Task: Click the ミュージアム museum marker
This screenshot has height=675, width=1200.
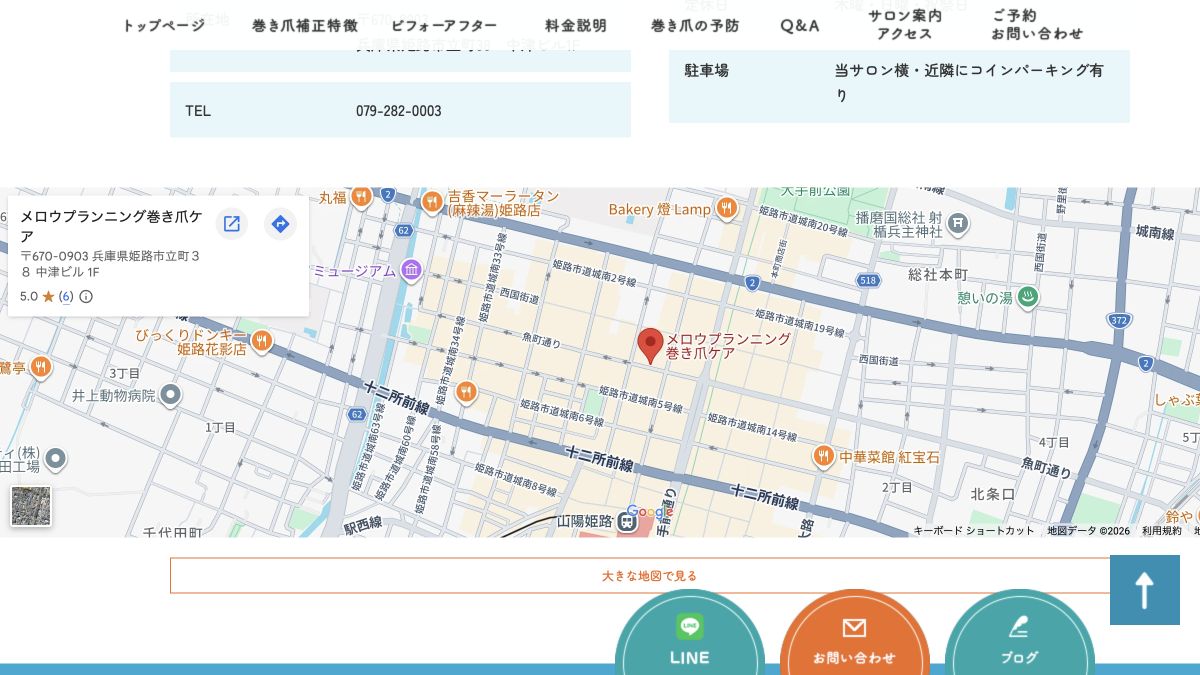Action: pyautogui.click(x=411, y=270)
